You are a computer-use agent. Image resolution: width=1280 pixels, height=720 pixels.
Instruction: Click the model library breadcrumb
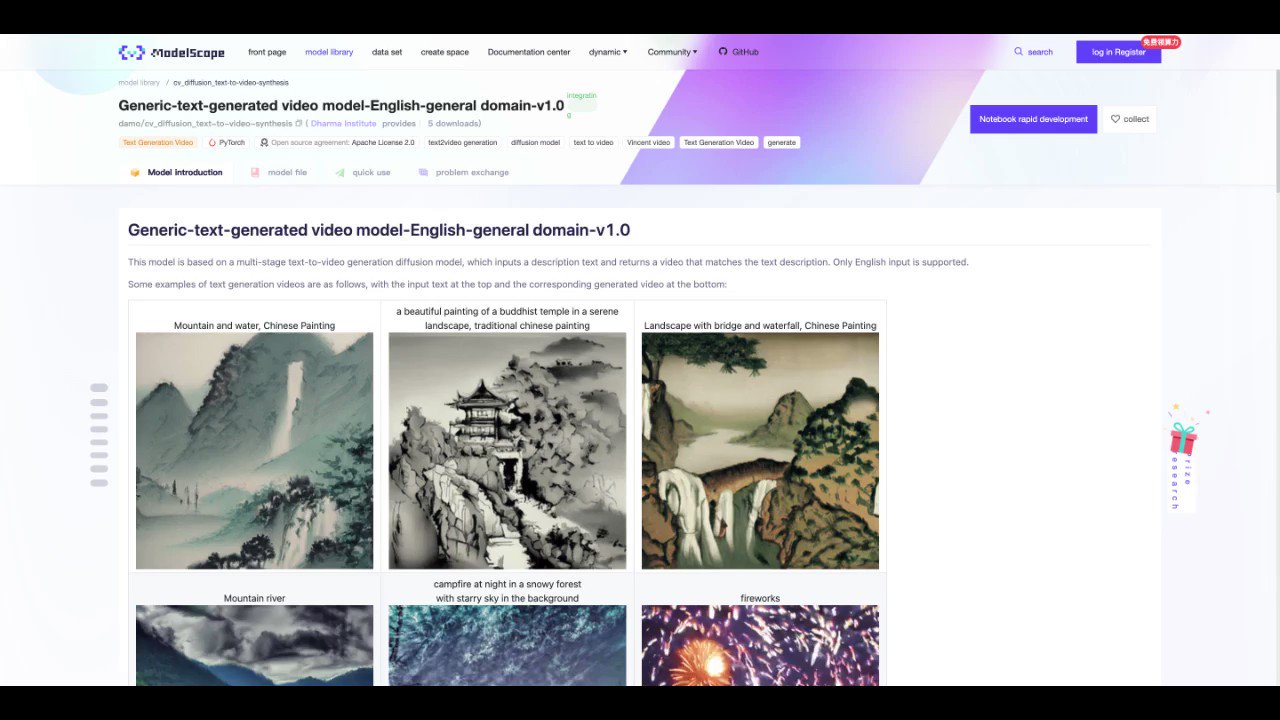(x=138, y=82)
